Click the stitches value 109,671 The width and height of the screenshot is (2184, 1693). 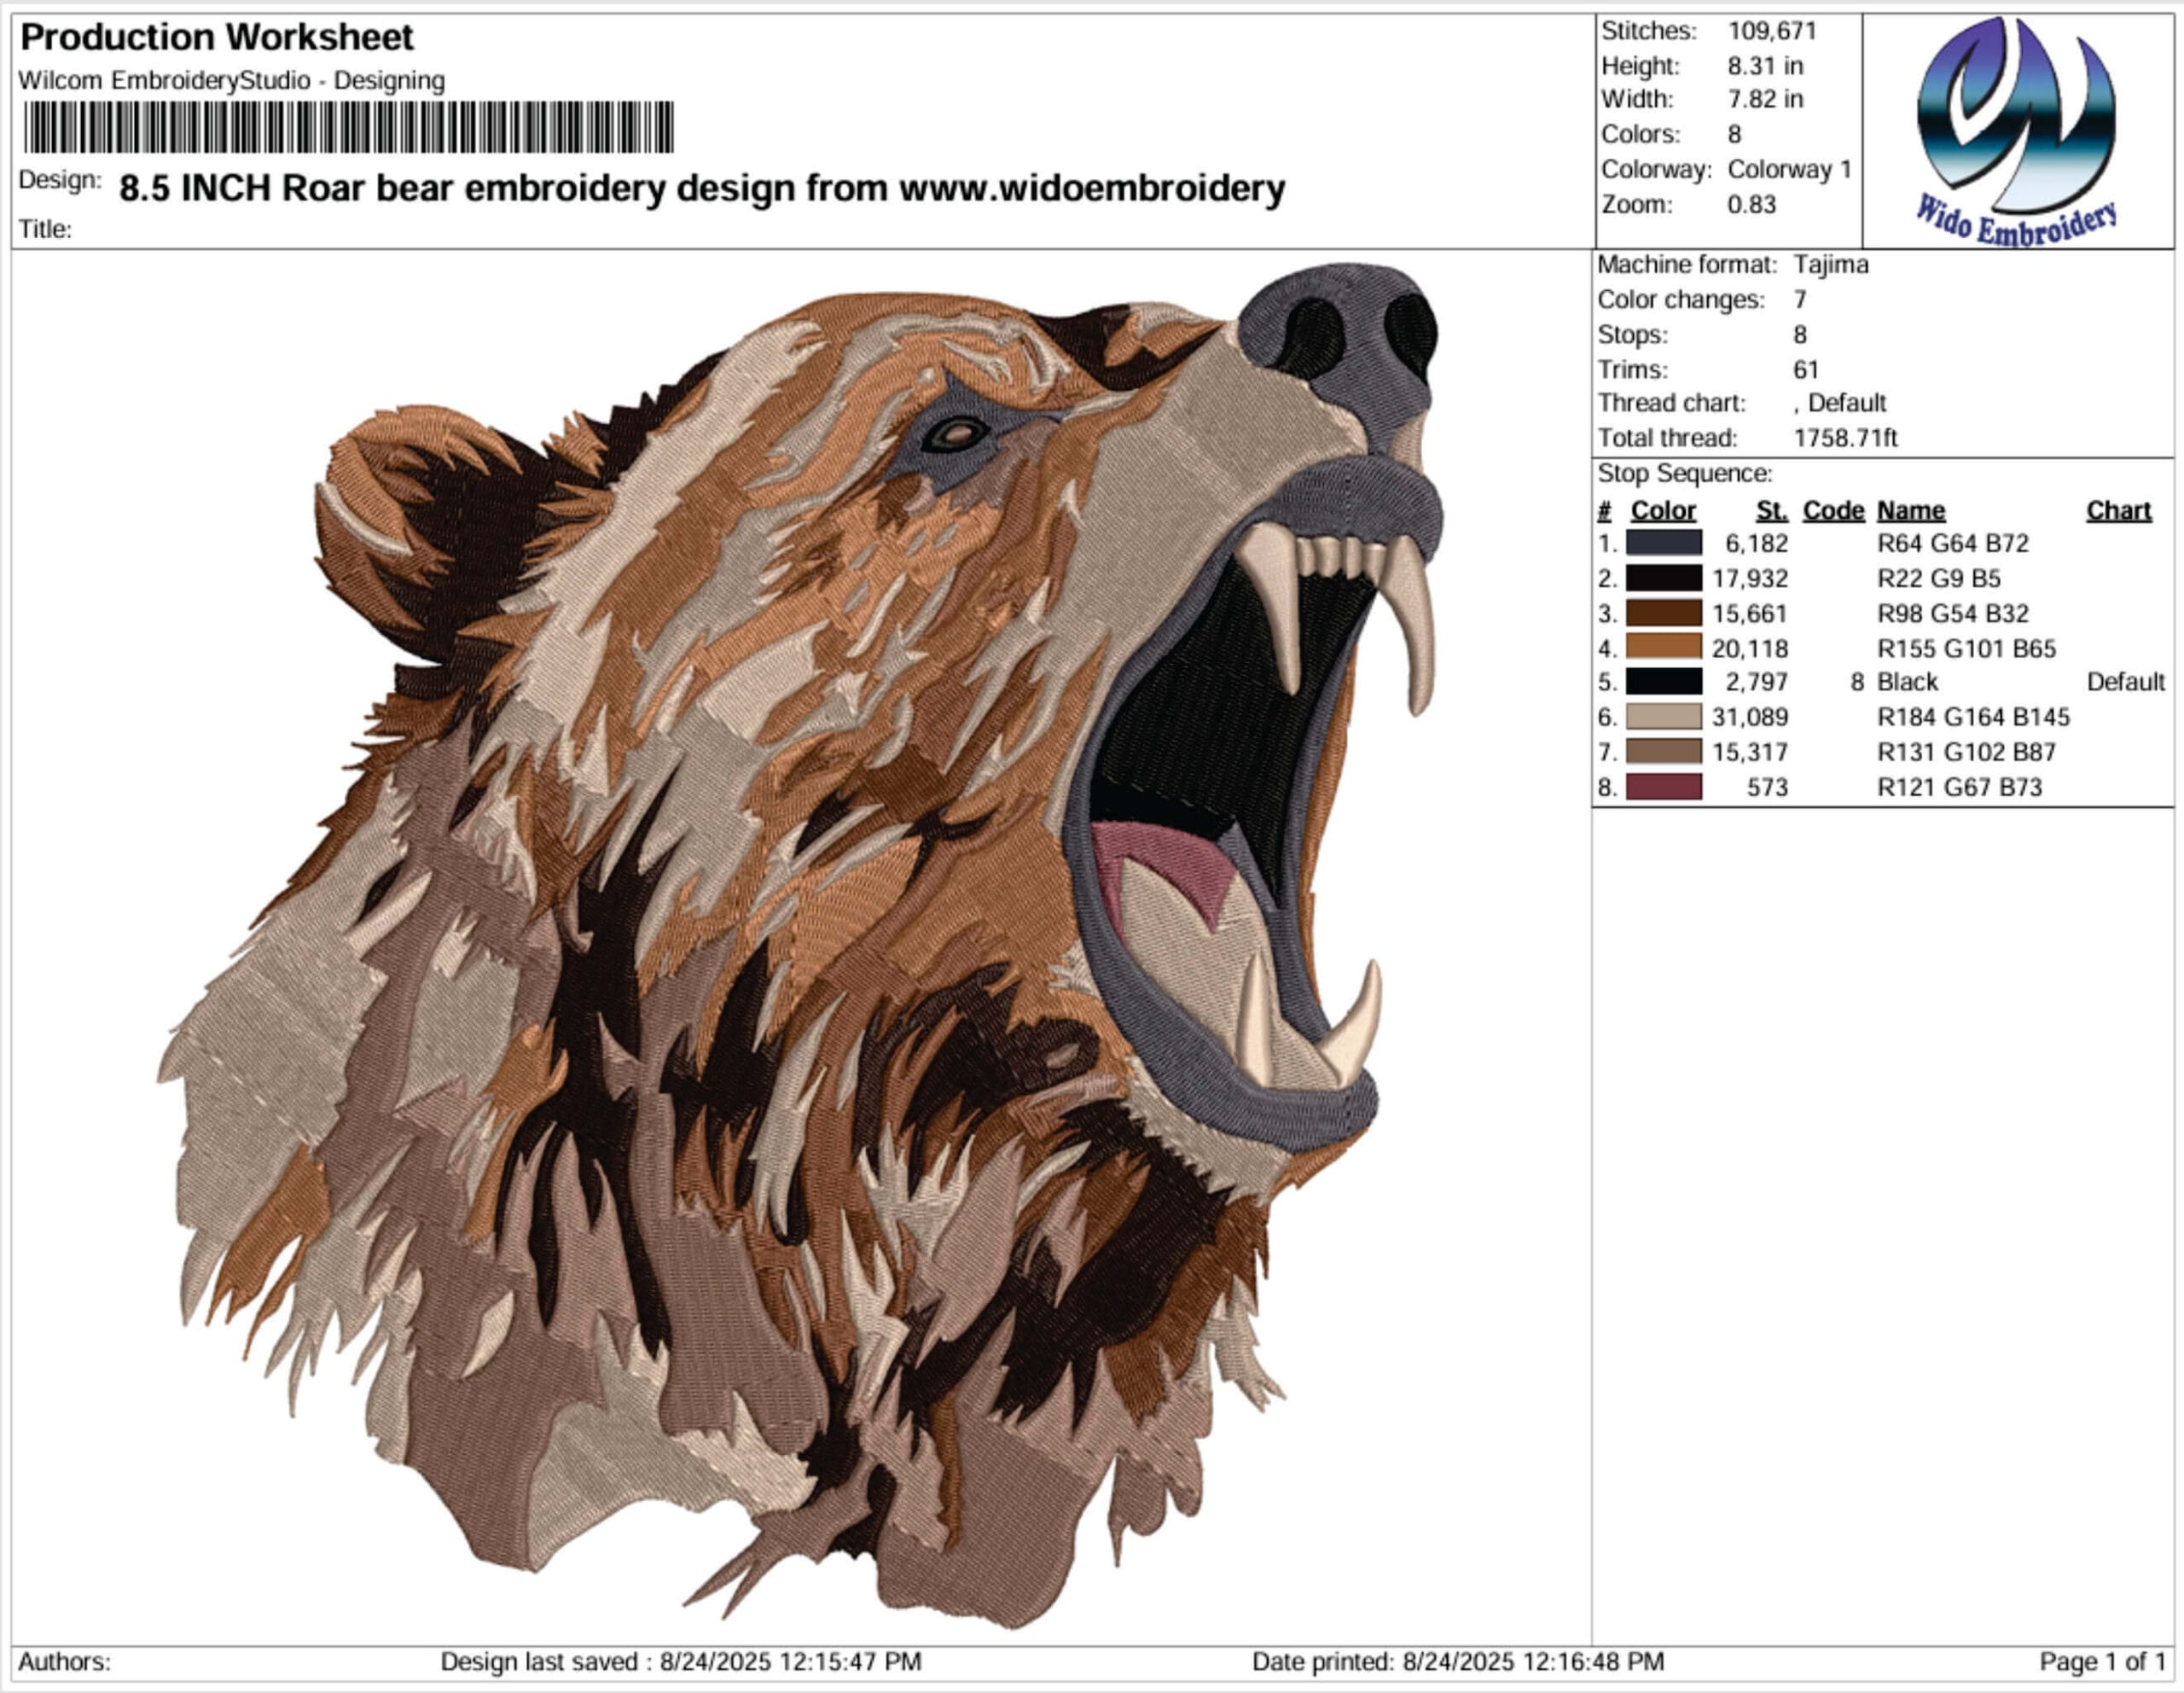[1772, 31]
